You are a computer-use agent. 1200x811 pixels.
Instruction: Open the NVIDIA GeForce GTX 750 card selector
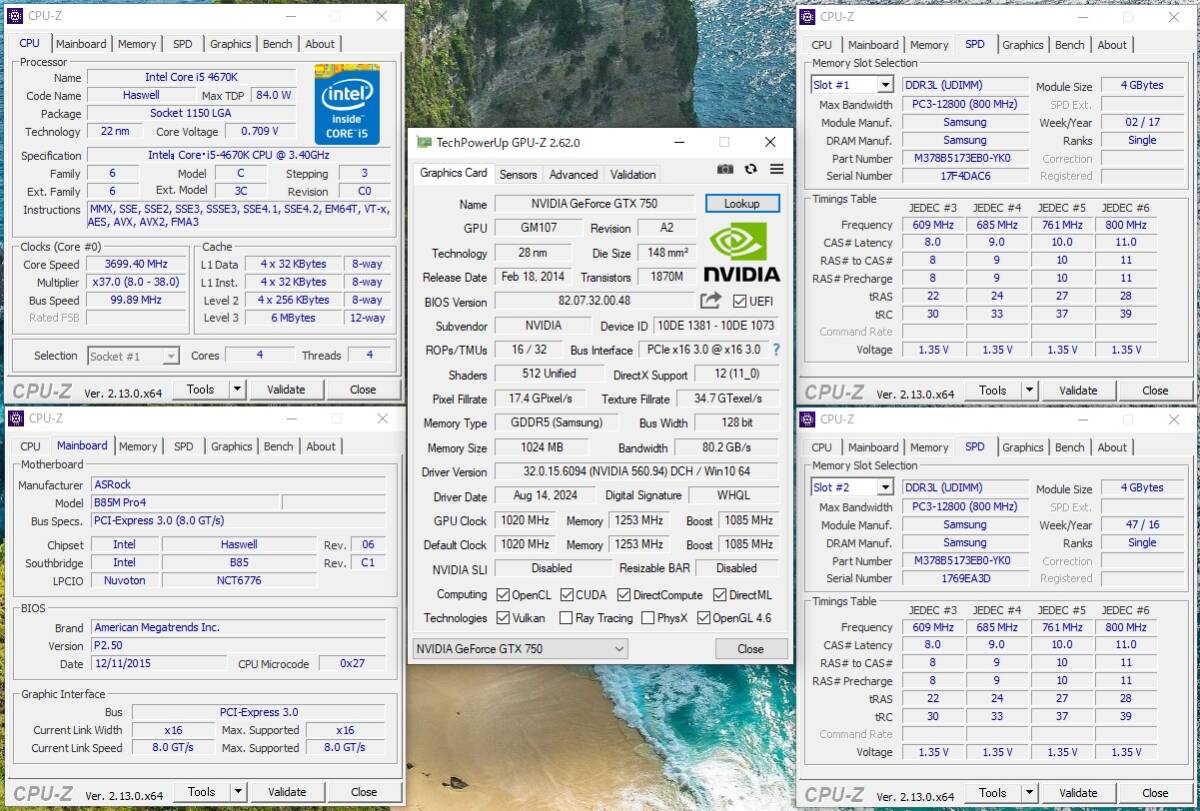point(519,648)
